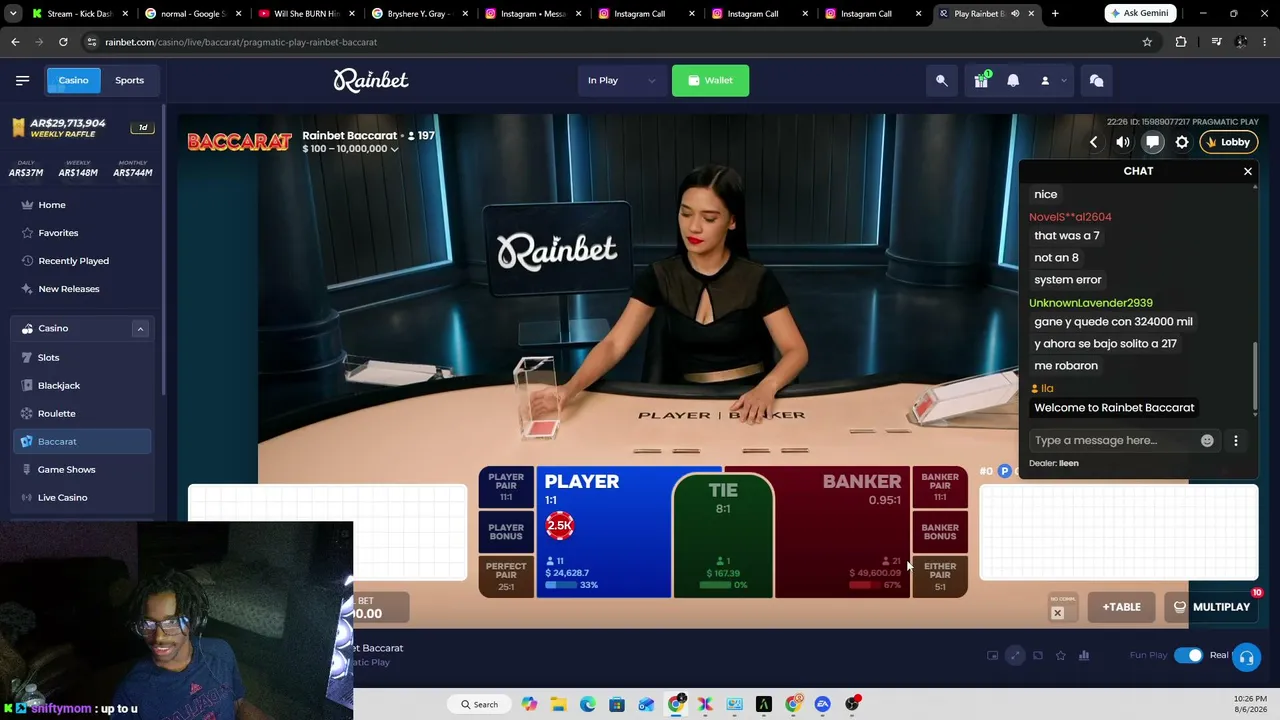Open the notifications bell
The height and width of the screenshot is (720, 1280).
click(x=1013, y=80)
